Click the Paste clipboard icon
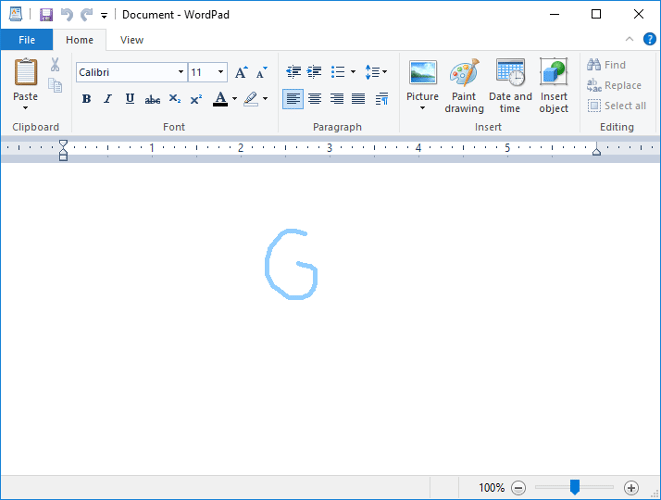The width and height of the screenshot is (661, 500). [x=26, y=72]
